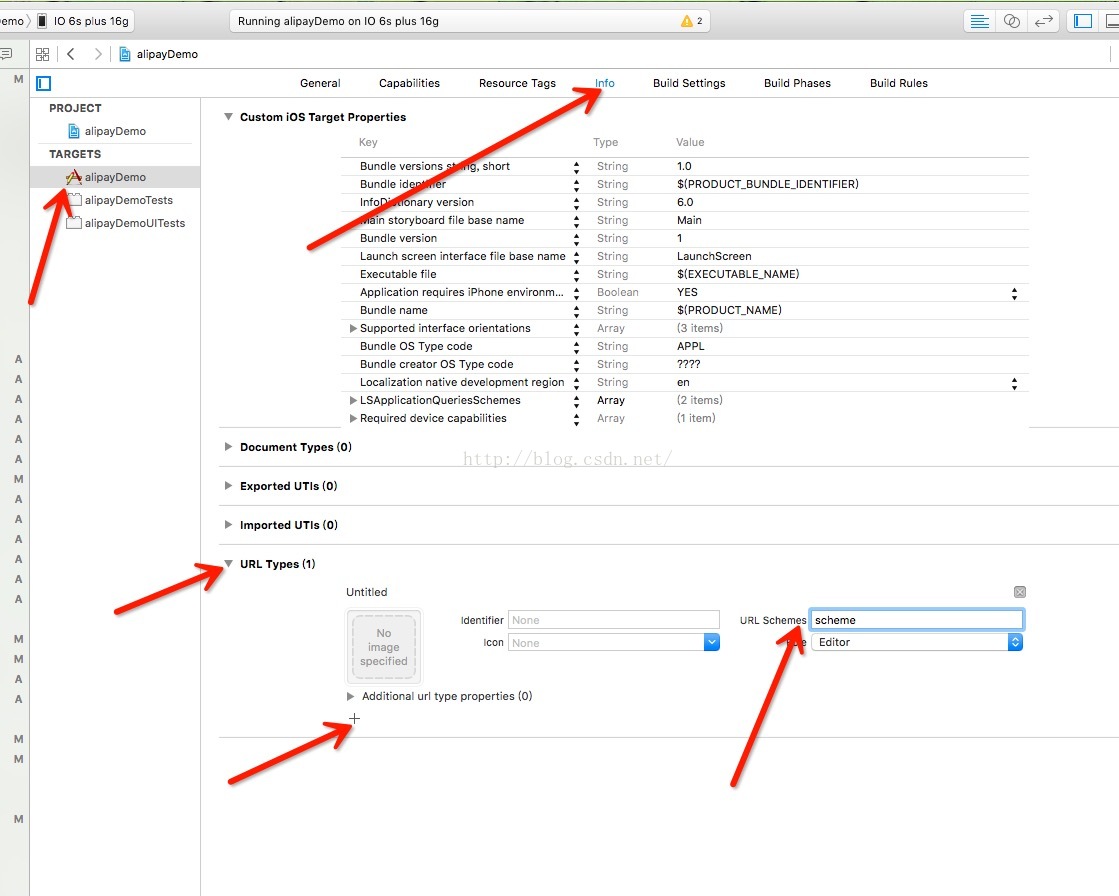Select the alipayDemo target
The width and height of the screenshot is (1119, 896).
(x=115, y=177)
